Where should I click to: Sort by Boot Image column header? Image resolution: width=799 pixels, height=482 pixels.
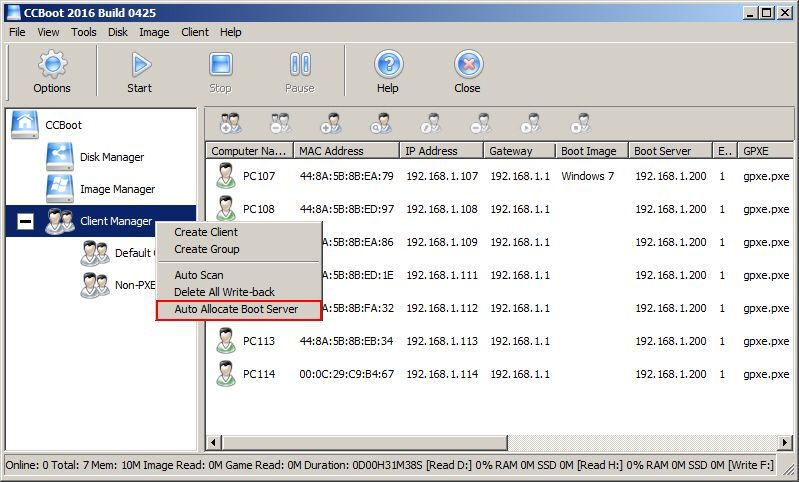point(592,151)
